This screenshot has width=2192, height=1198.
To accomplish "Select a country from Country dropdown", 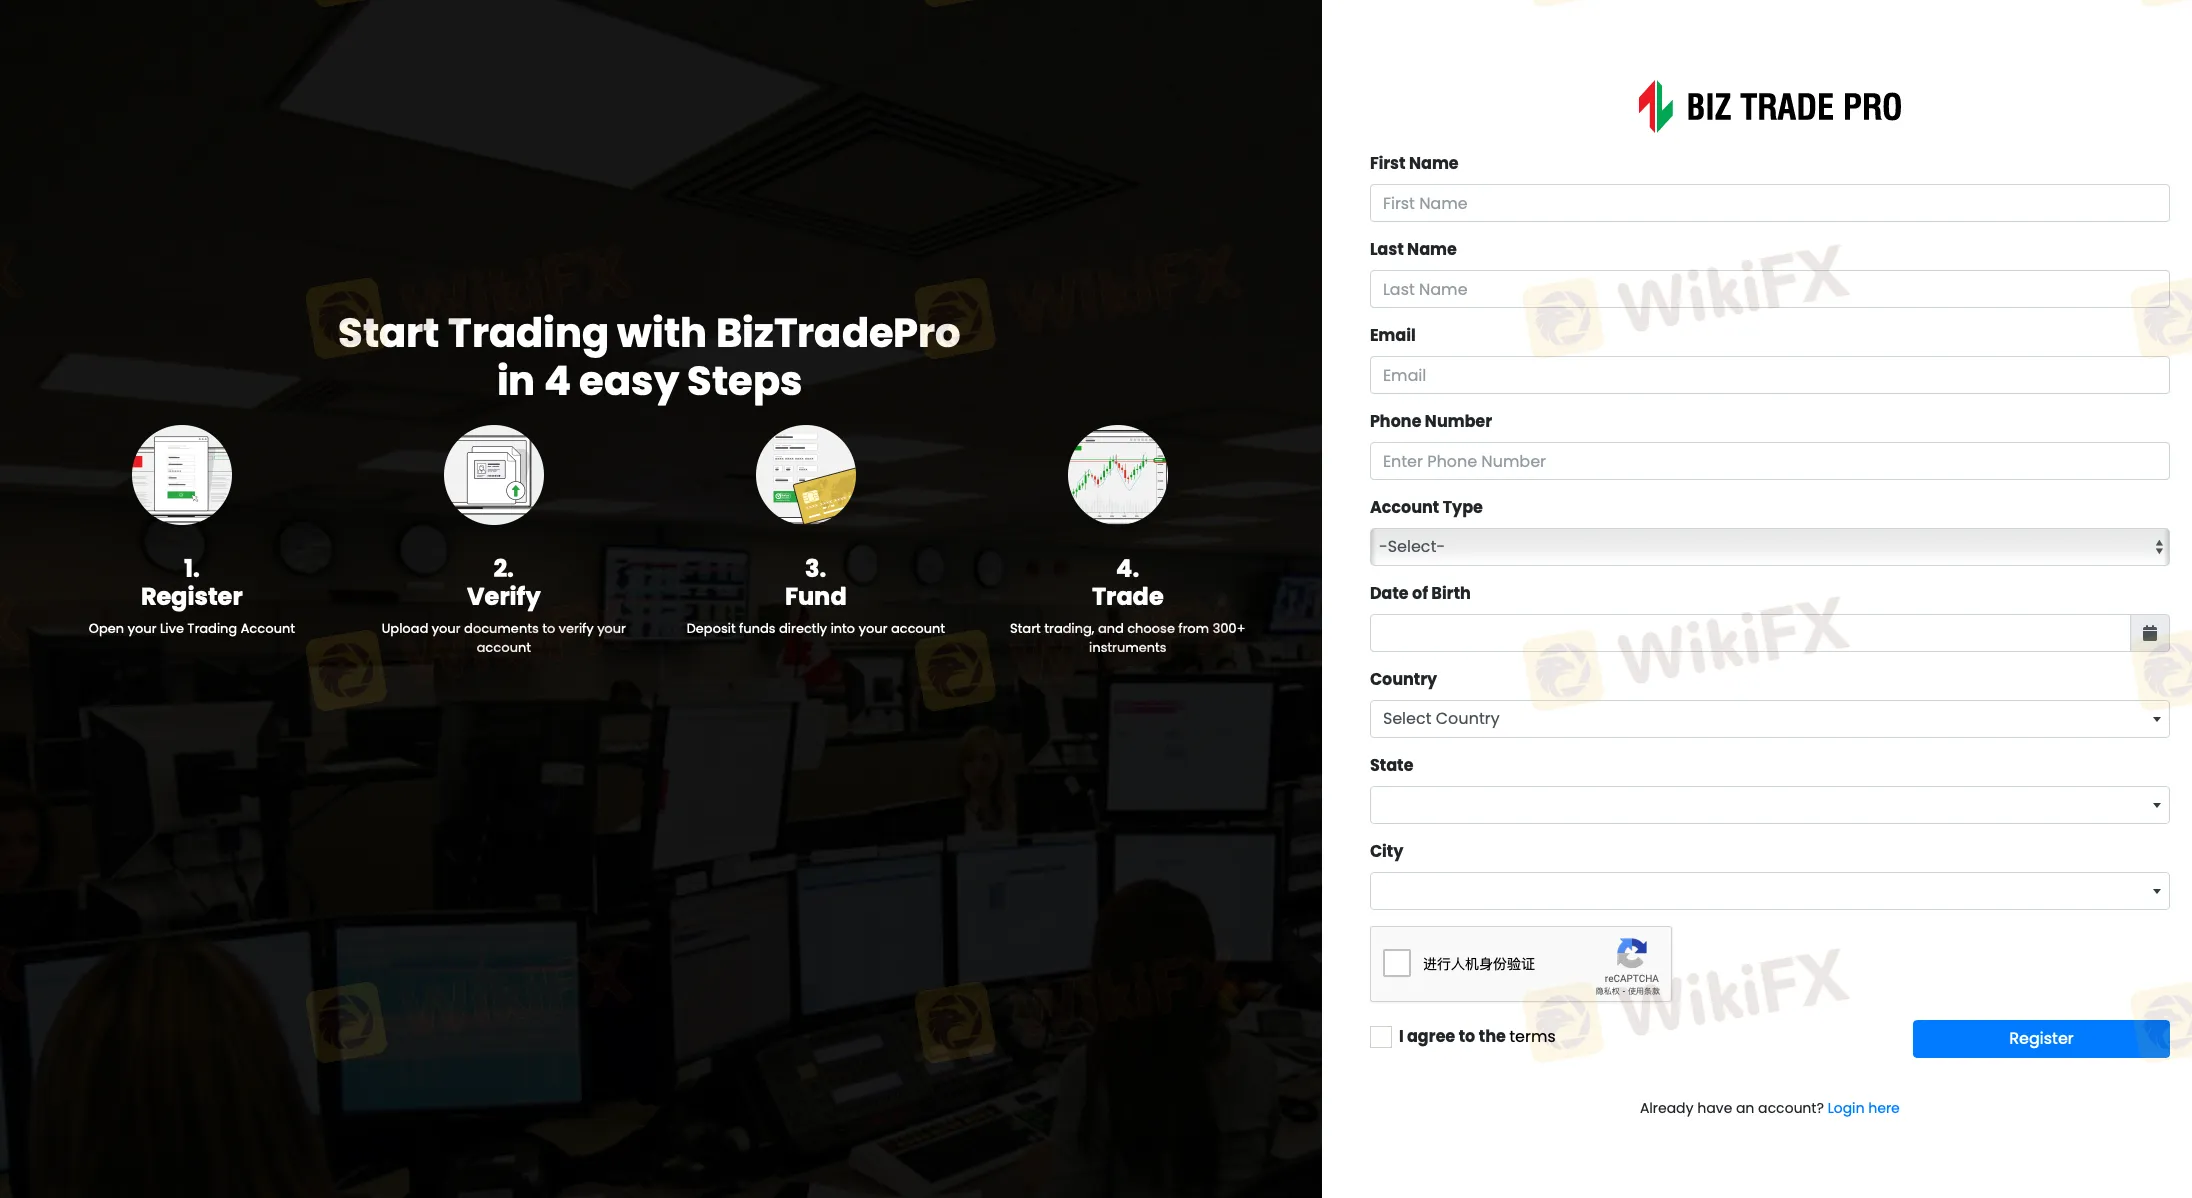I will tap(1770, 719).
